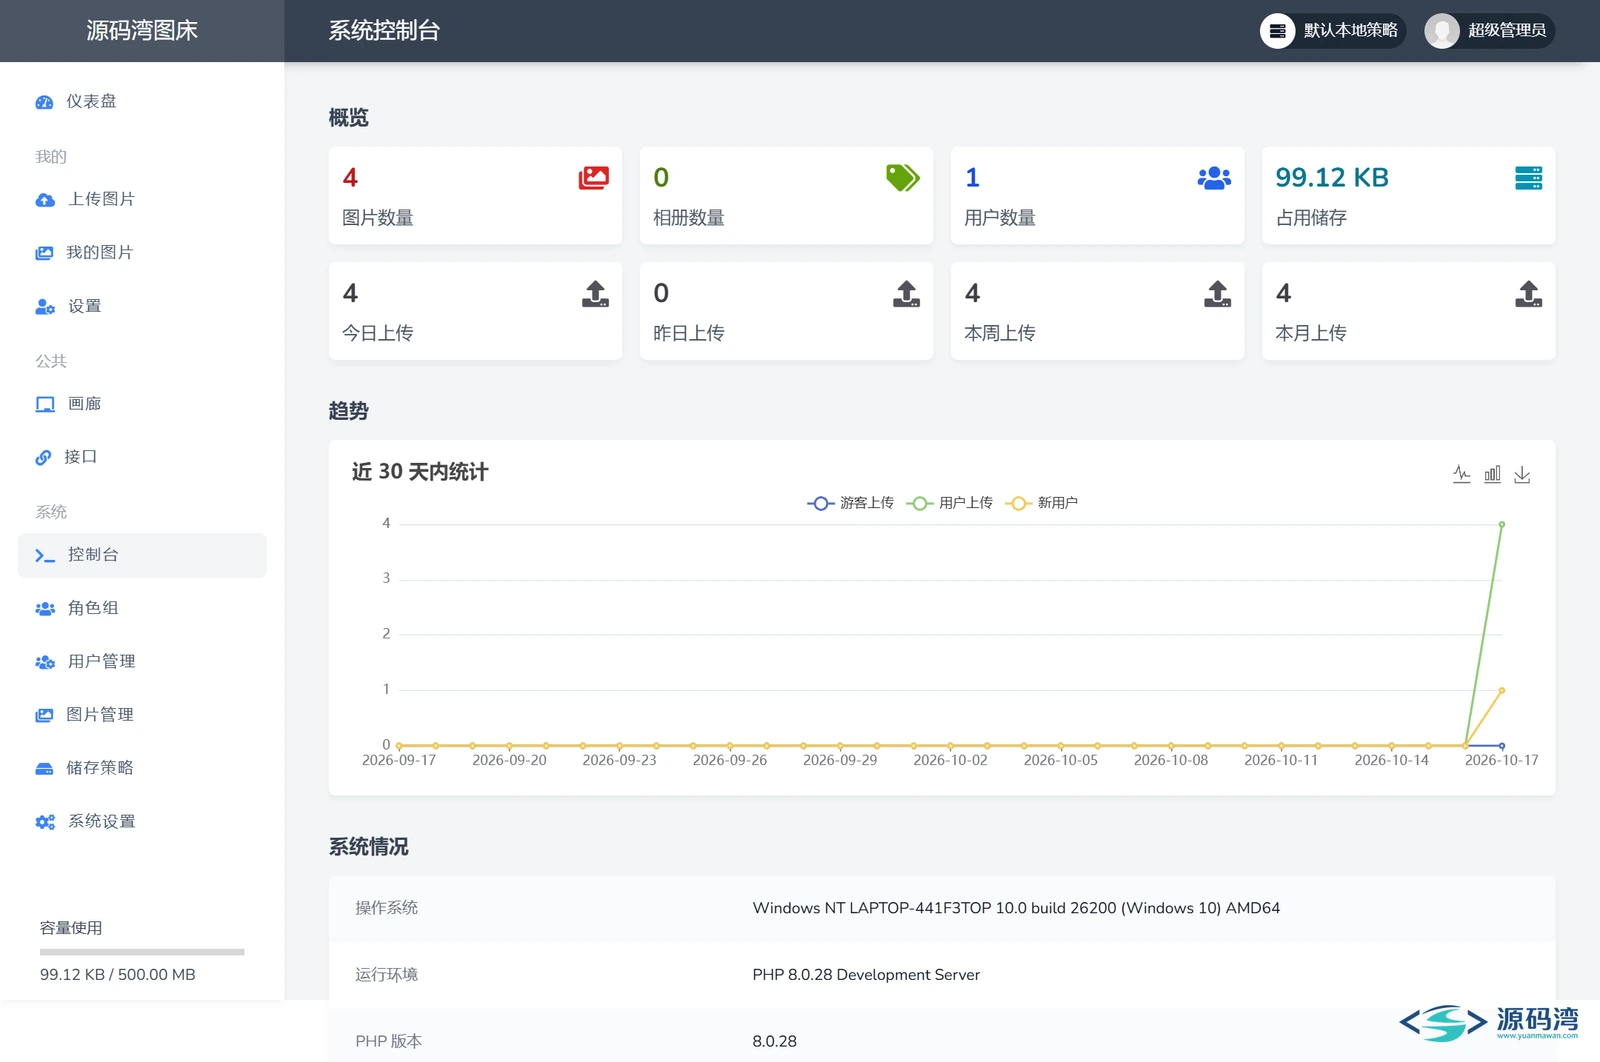This screenshot has width=1600, height=1062.
Task: Click the 操作系统 row label
Action: pyautogui.click(x=387, y=908)
